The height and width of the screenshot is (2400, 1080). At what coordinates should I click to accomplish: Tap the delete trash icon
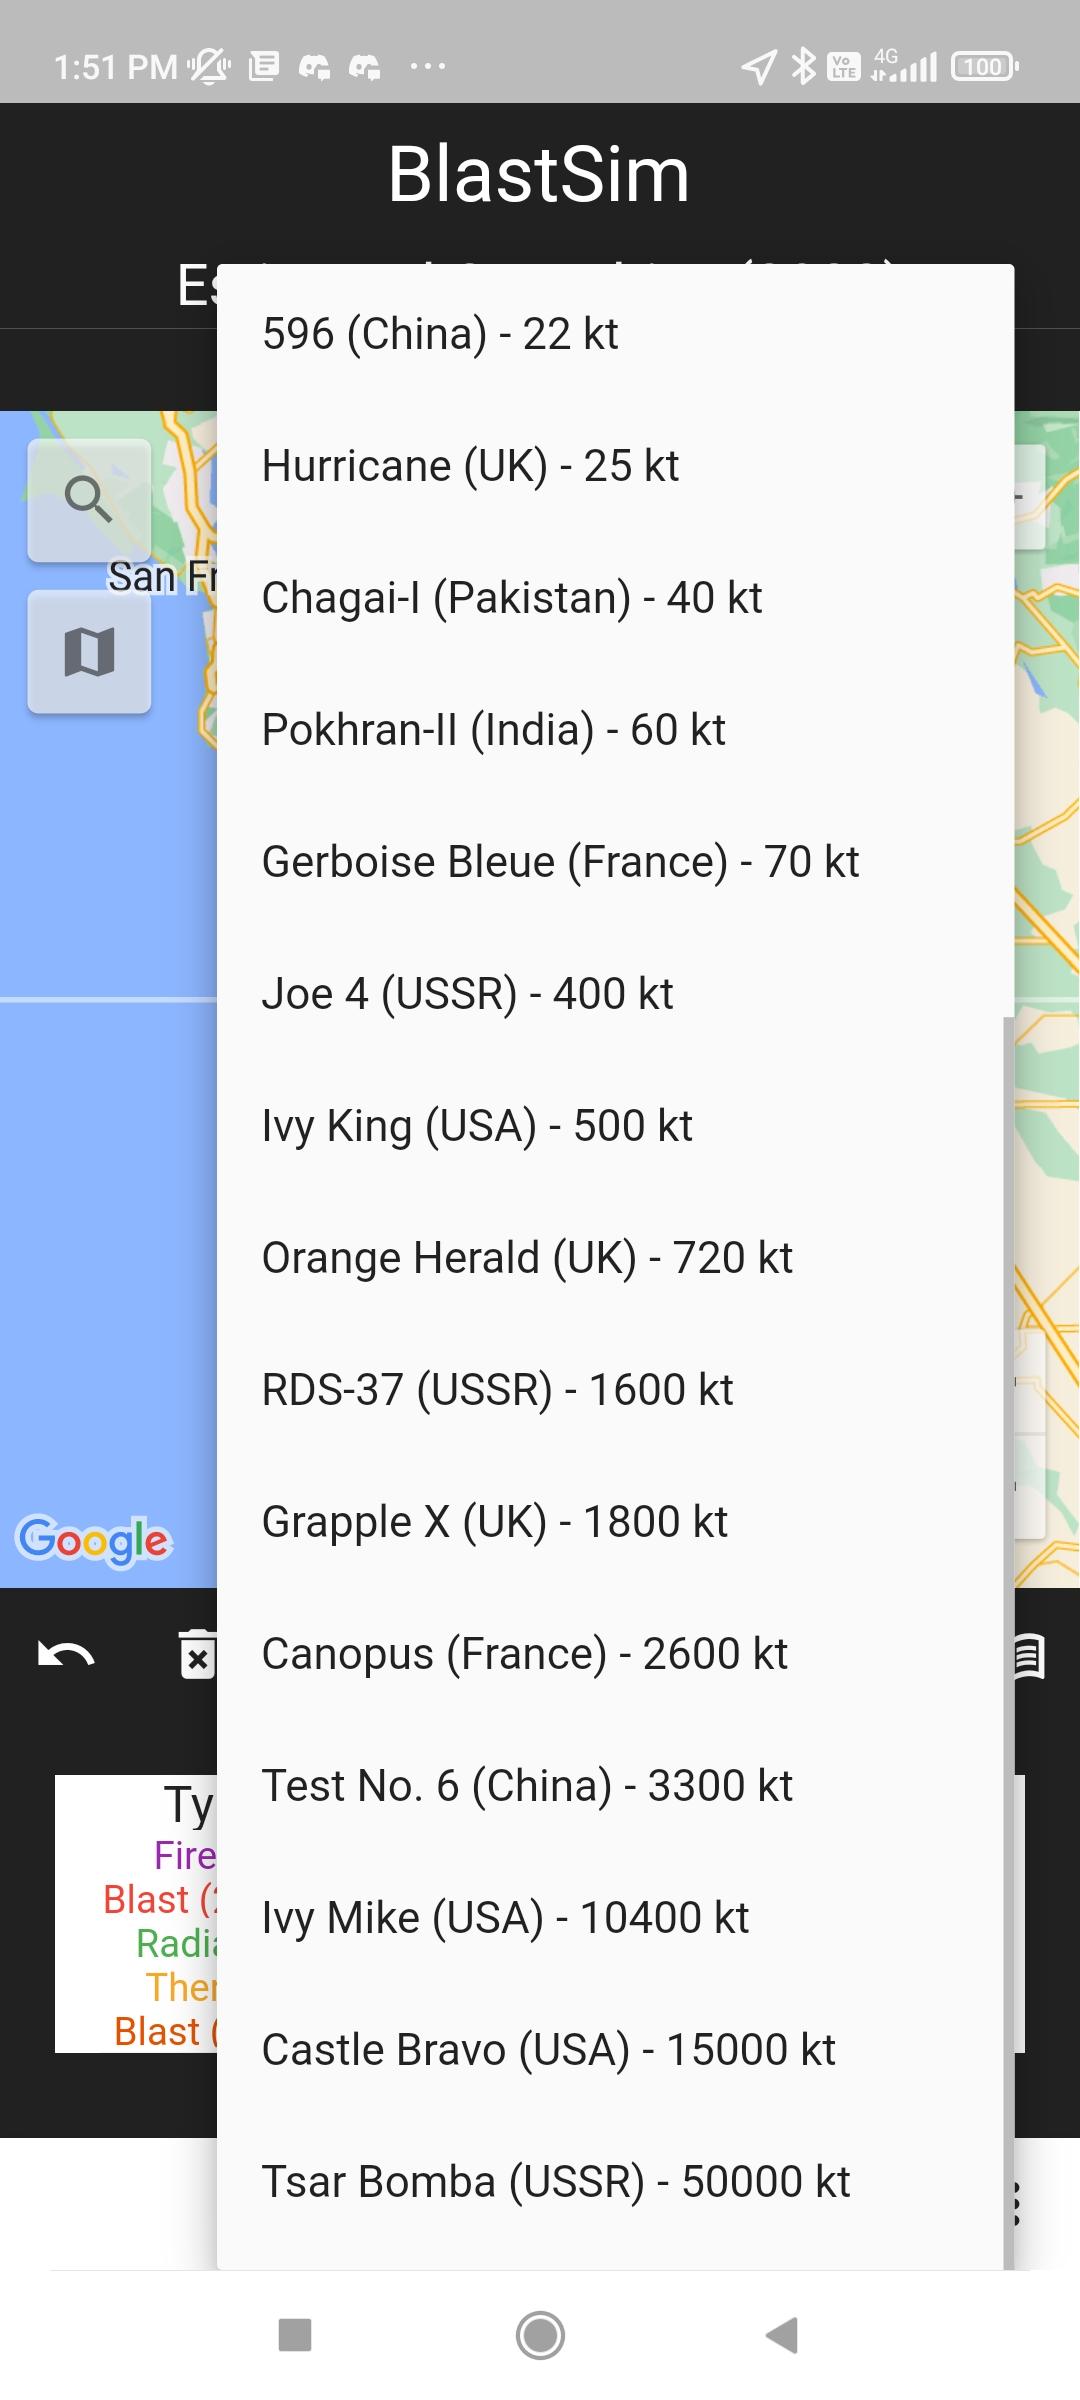[x=196, y=1655]
